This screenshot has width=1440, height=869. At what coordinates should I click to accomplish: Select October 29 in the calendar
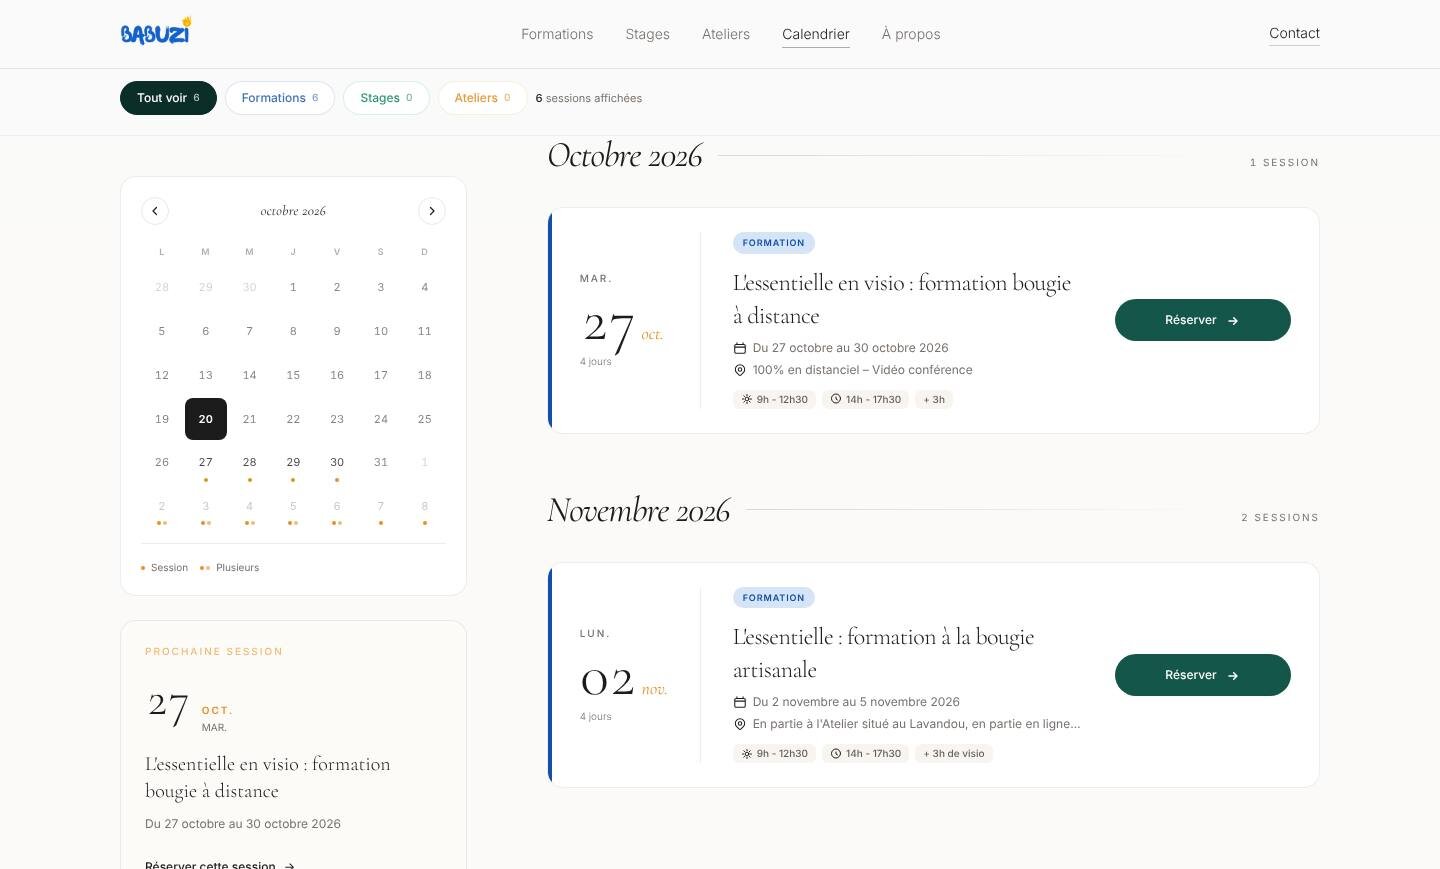tap(293, 463)
